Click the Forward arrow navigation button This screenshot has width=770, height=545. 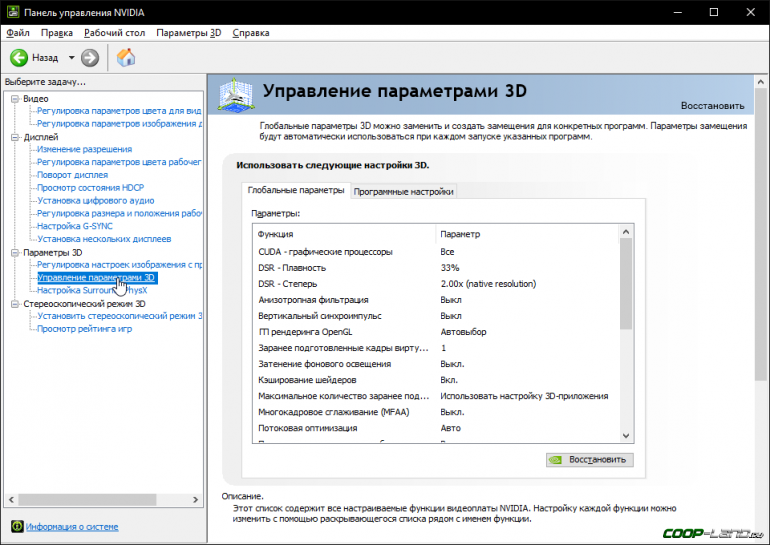pyautogui.click(x=90, y=58)
